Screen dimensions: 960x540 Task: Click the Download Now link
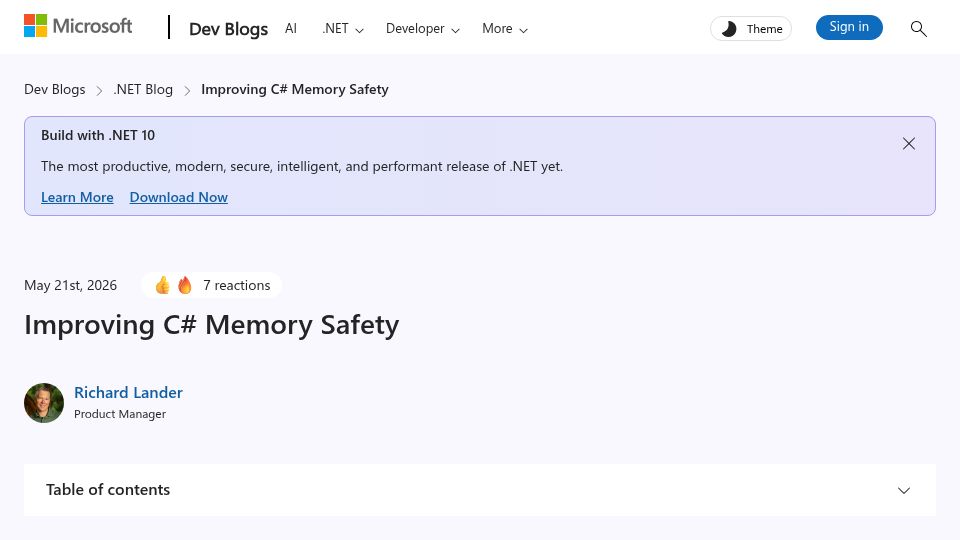179,197
